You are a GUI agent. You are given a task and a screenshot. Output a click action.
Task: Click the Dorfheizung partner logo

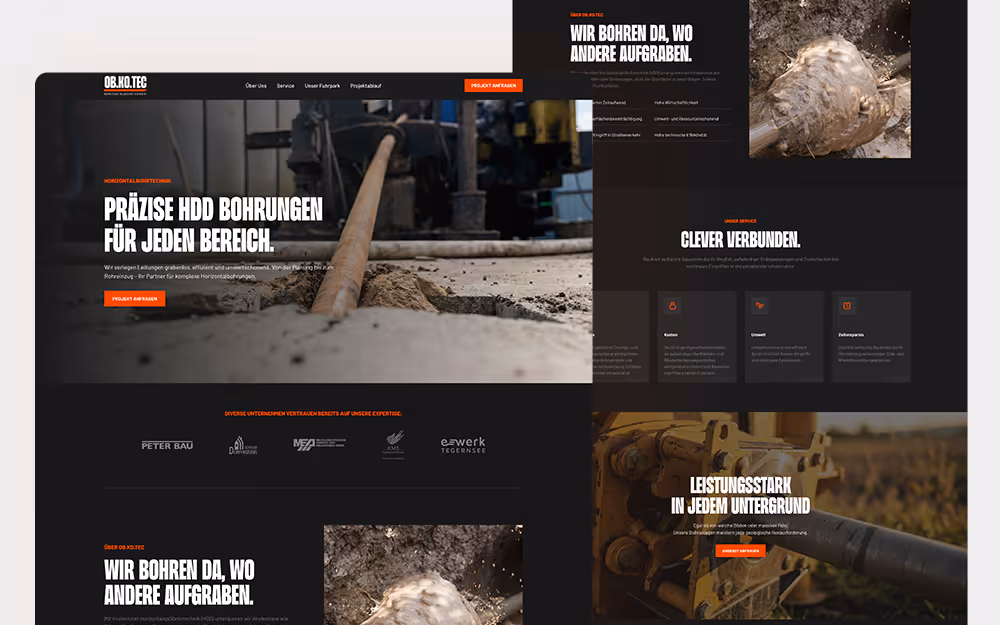243,445
